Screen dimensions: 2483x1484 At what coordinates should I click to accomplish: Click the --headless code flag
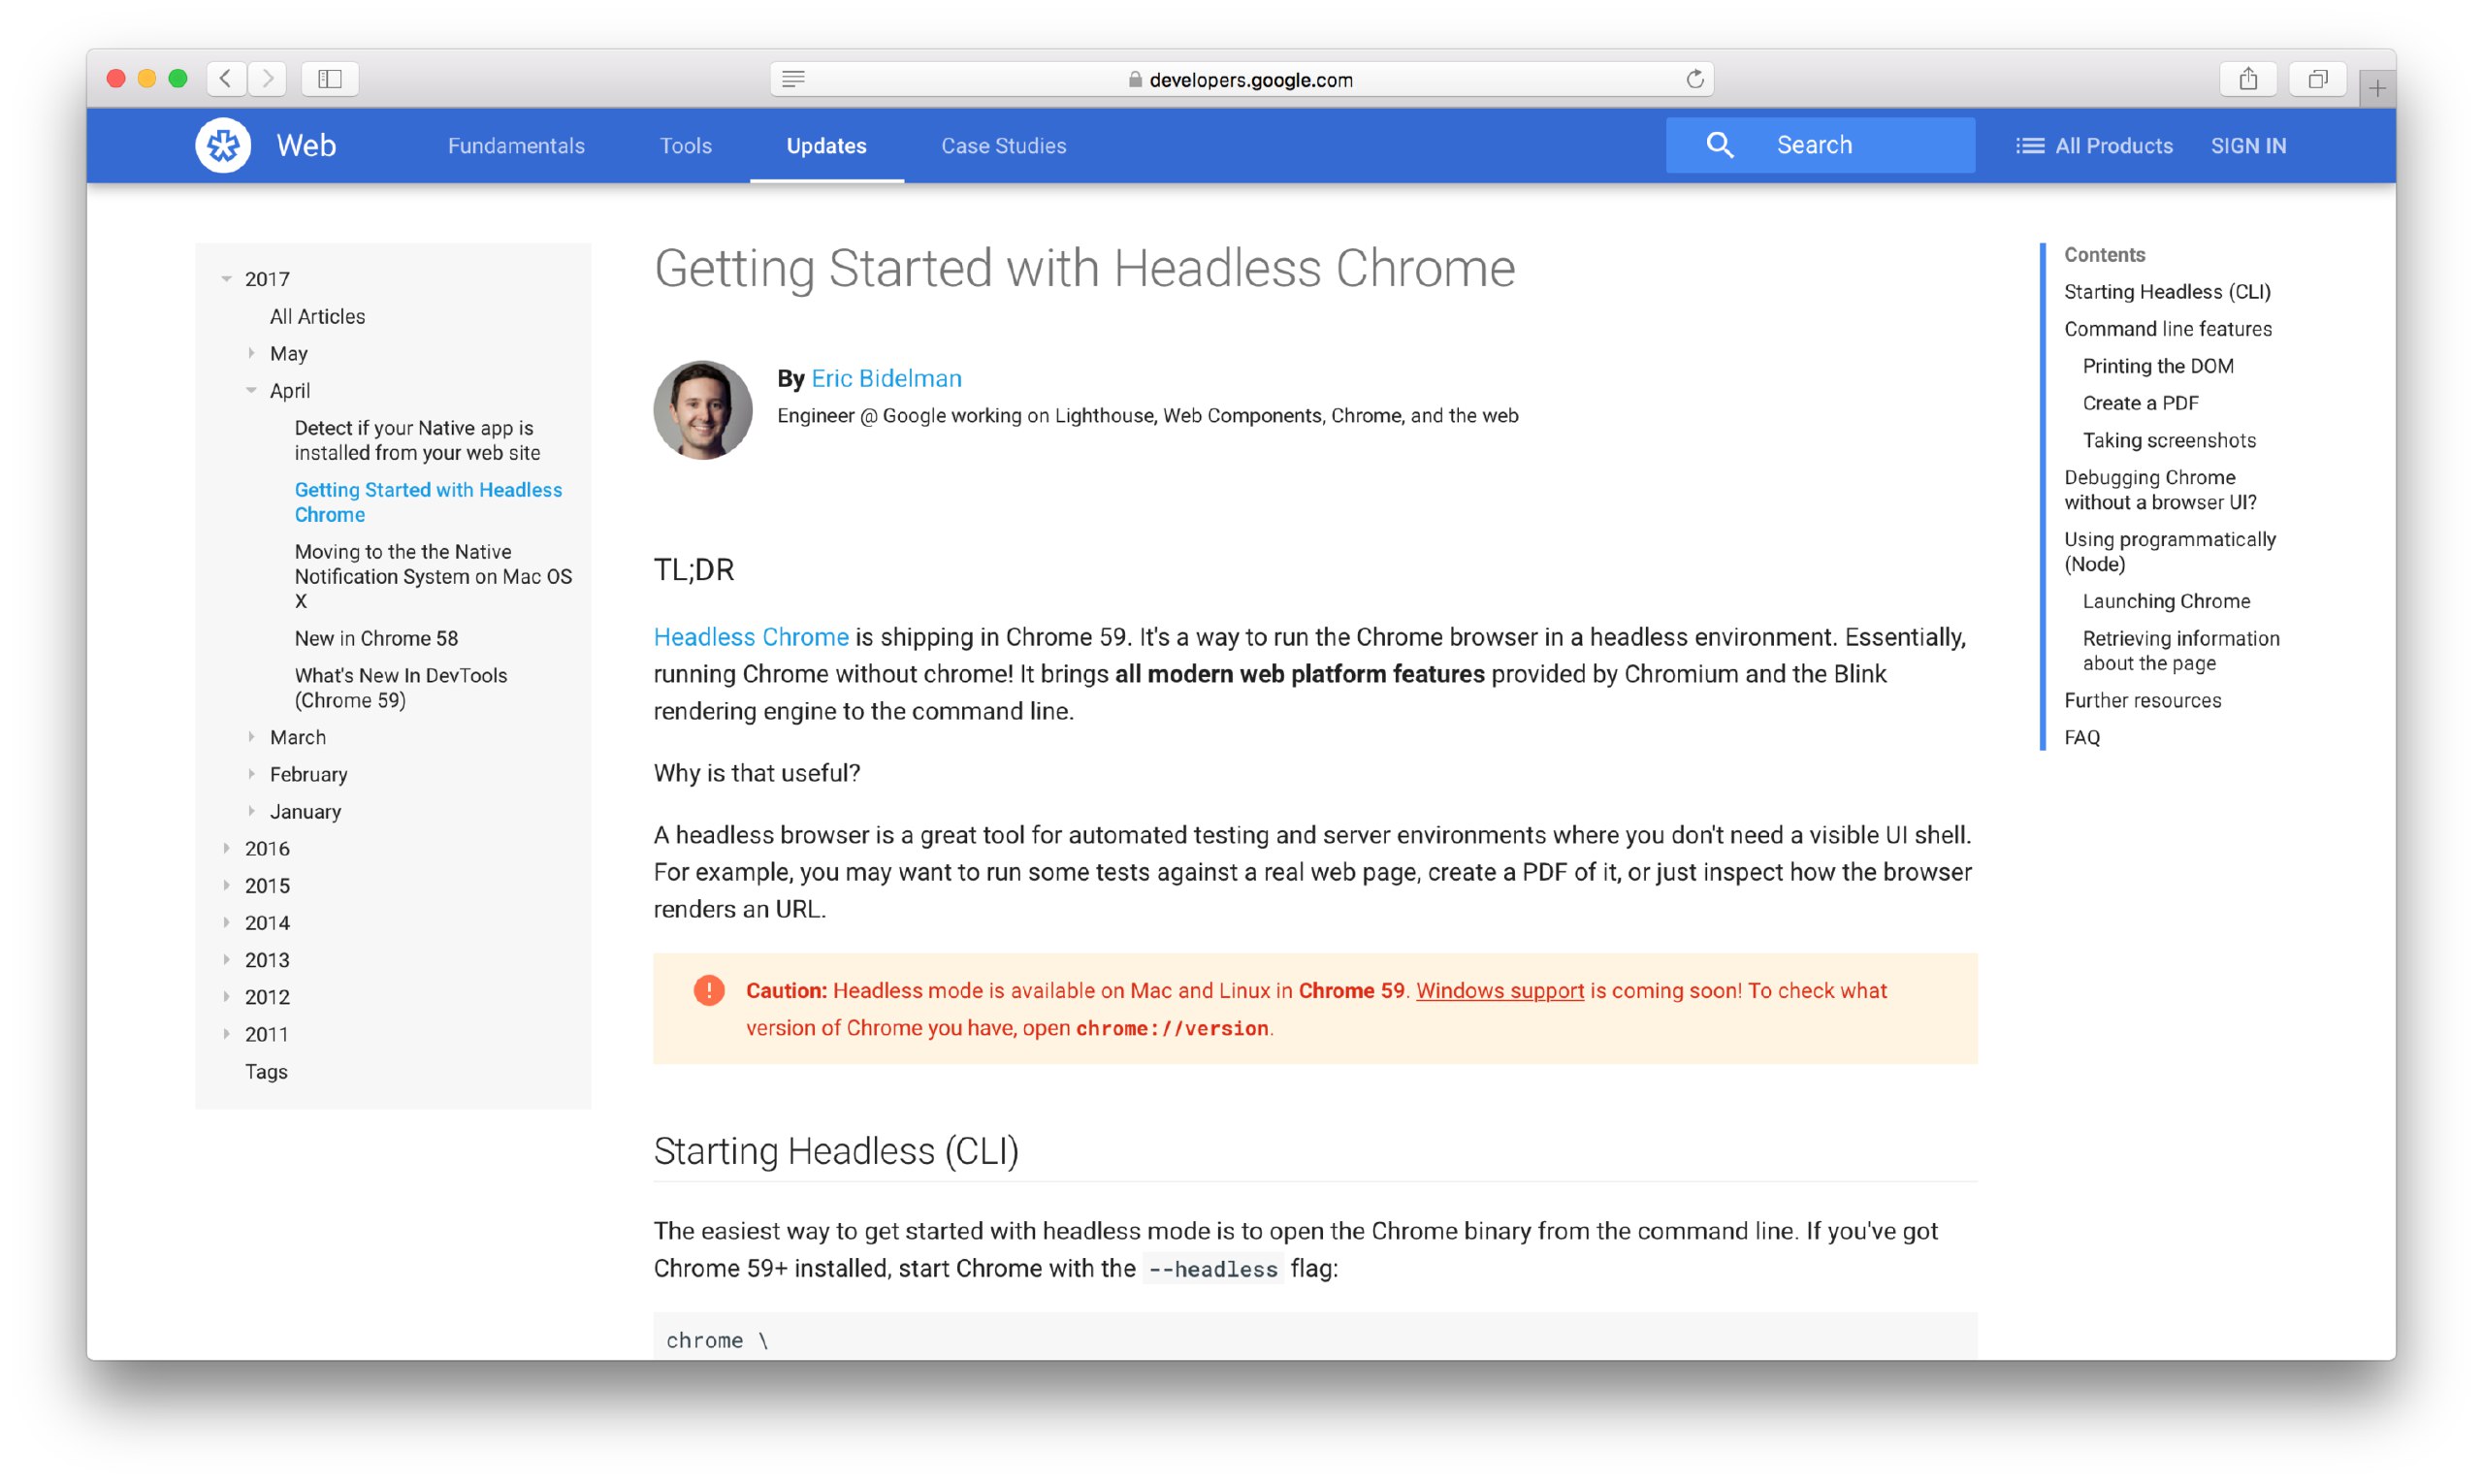[1212, 1269]
